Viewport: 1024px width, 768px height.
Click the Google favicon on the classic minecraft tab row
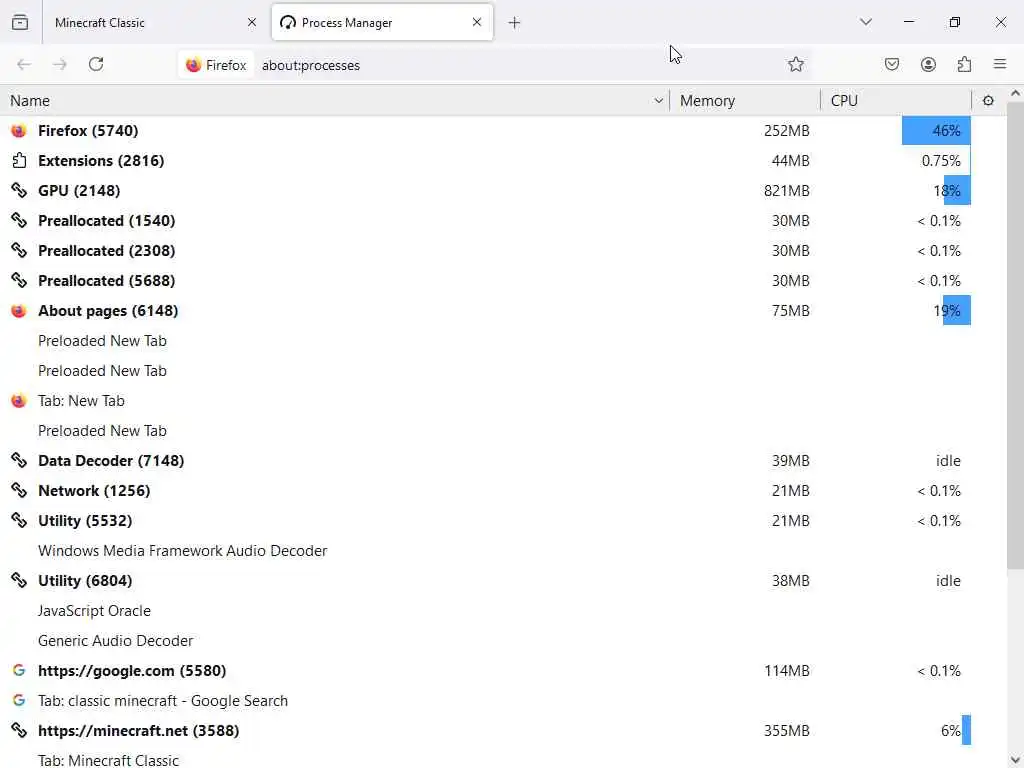[x=19, y=701]
